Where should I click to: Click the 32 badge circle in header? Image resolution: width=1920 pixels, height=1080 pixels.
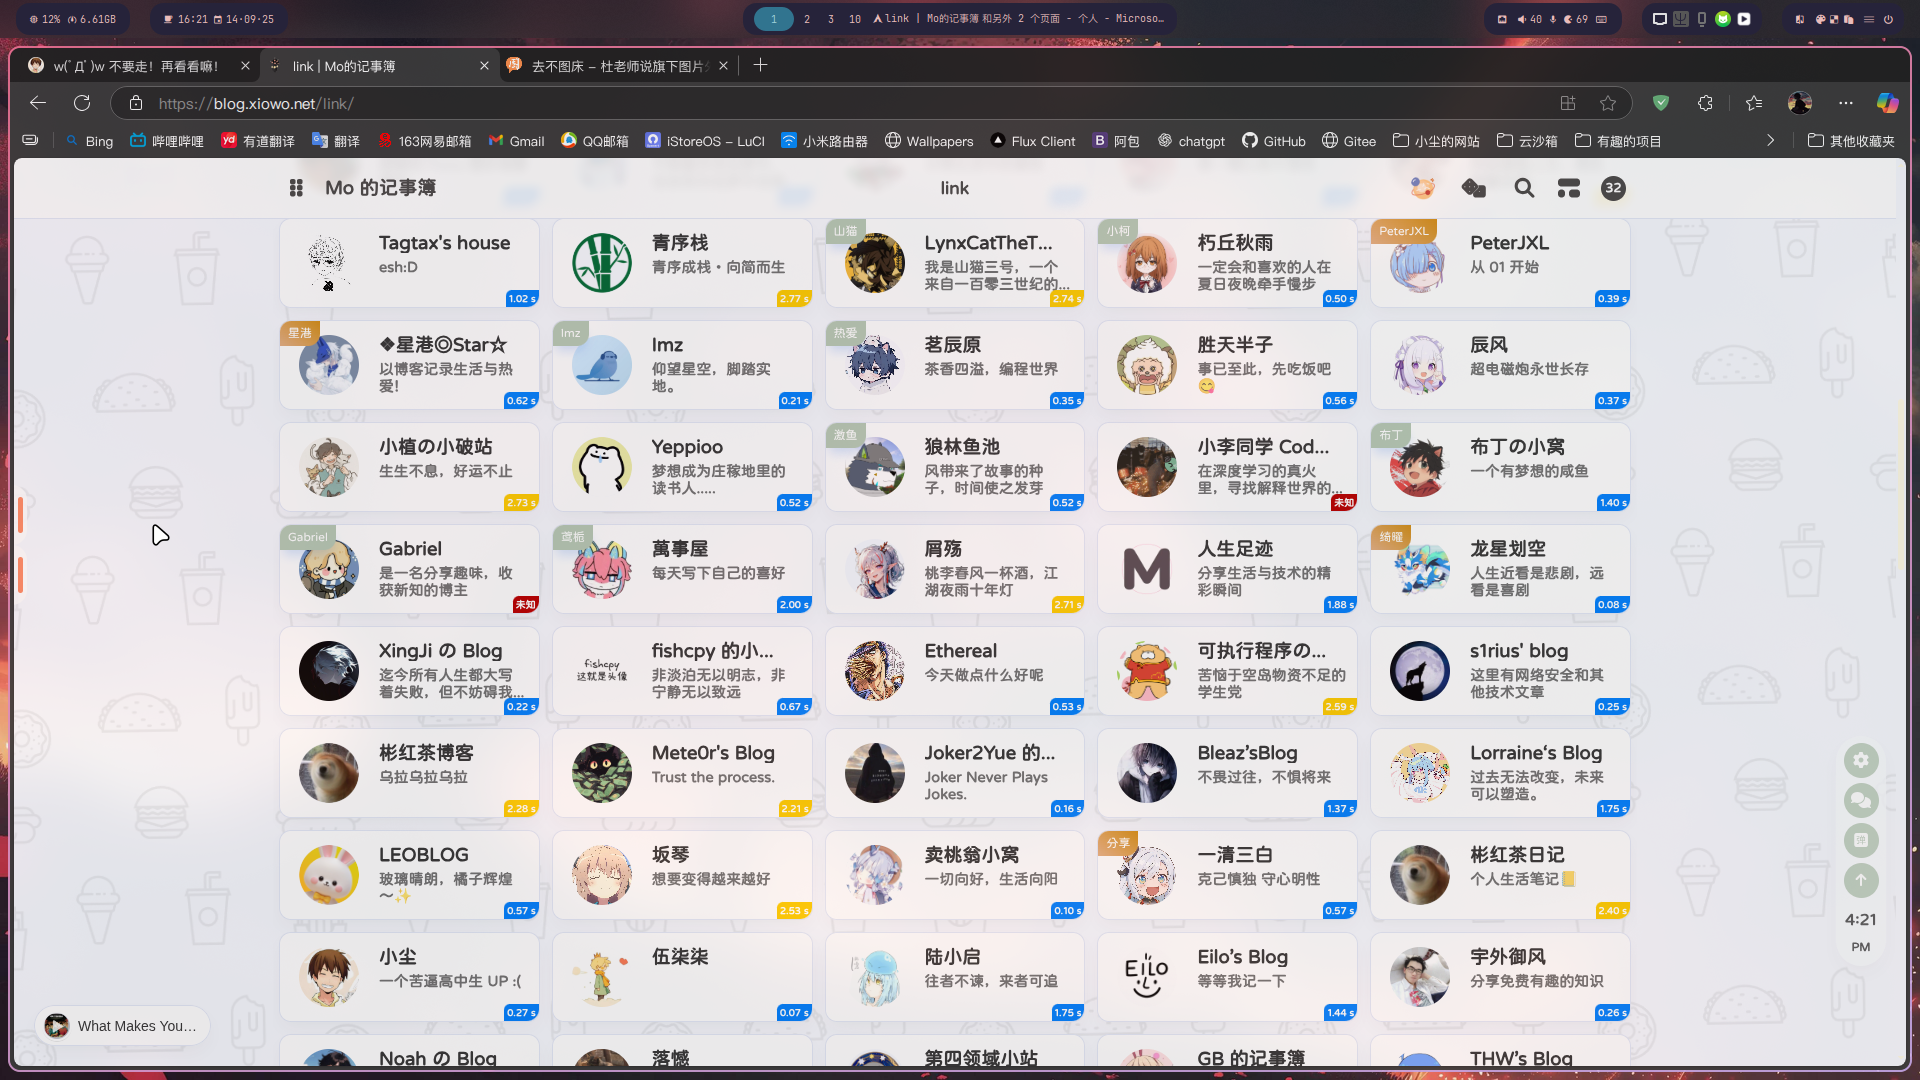[x=1613, y=188]
